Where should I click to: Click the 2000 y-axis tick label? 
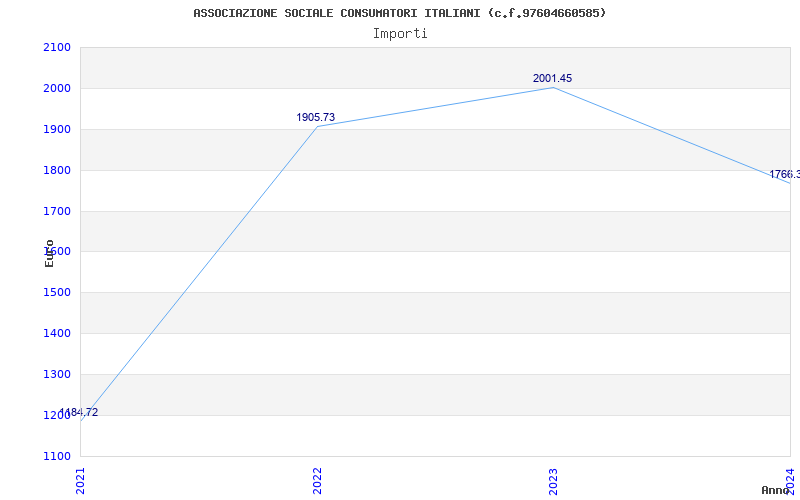[57, 88]
